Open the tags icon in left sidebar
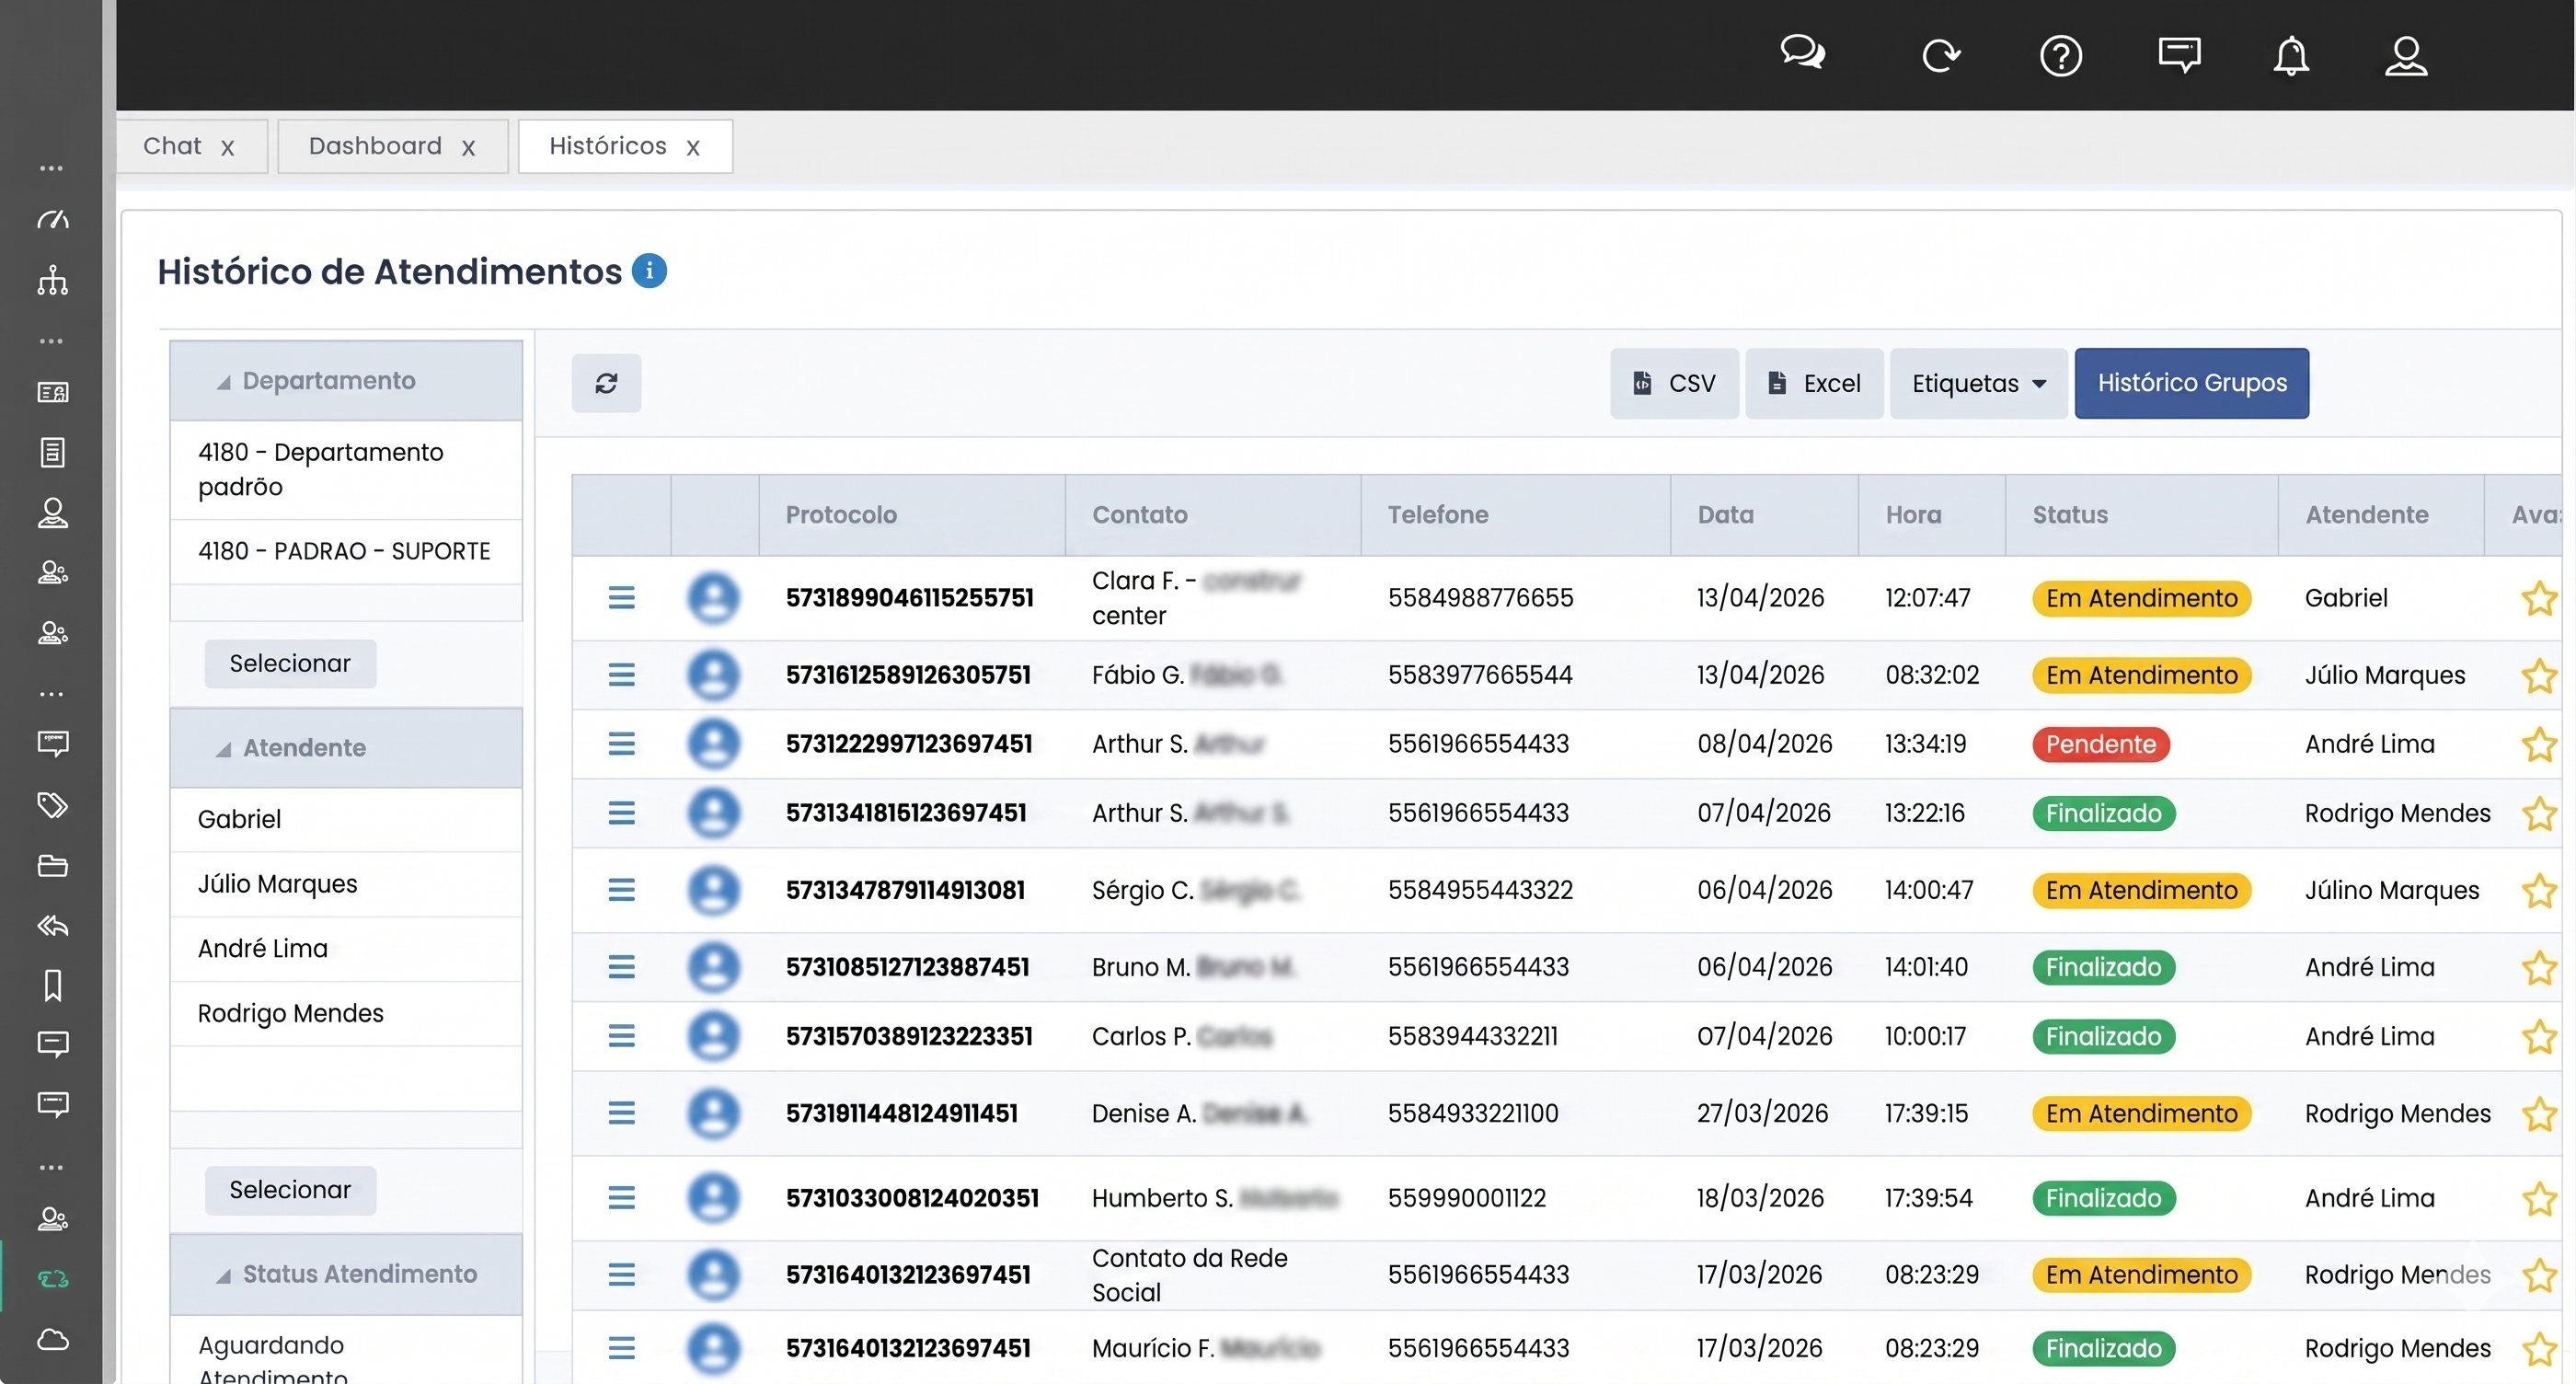This screenshot has height=1384, width=2576. click(52, 804)
